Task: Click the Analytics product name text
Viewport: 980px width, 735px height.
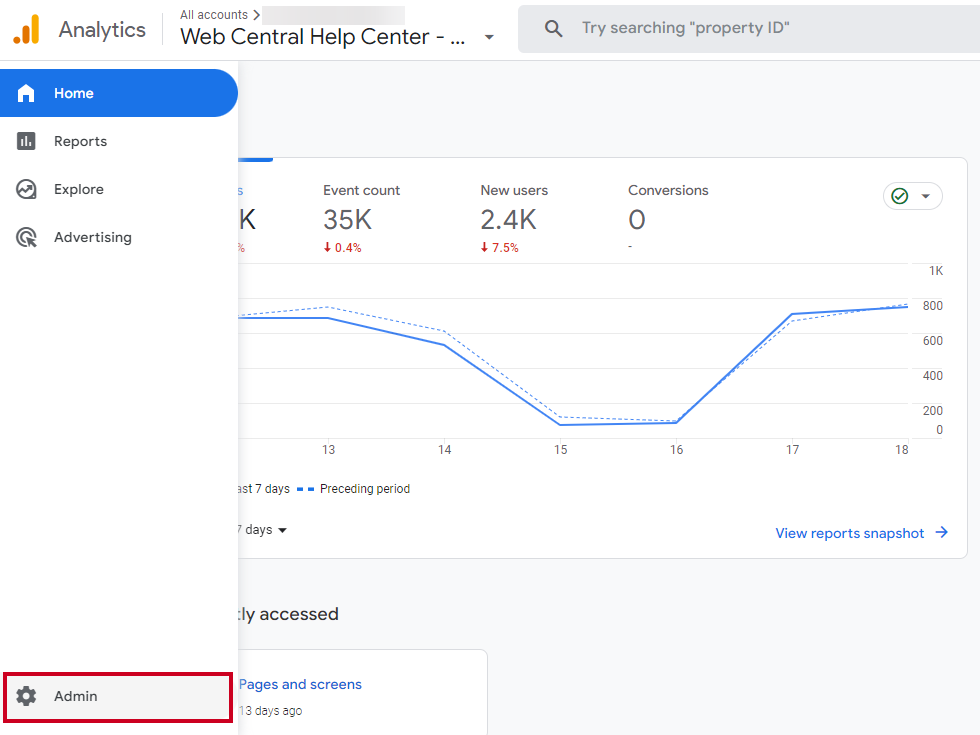Action: [x=102, y=30]
